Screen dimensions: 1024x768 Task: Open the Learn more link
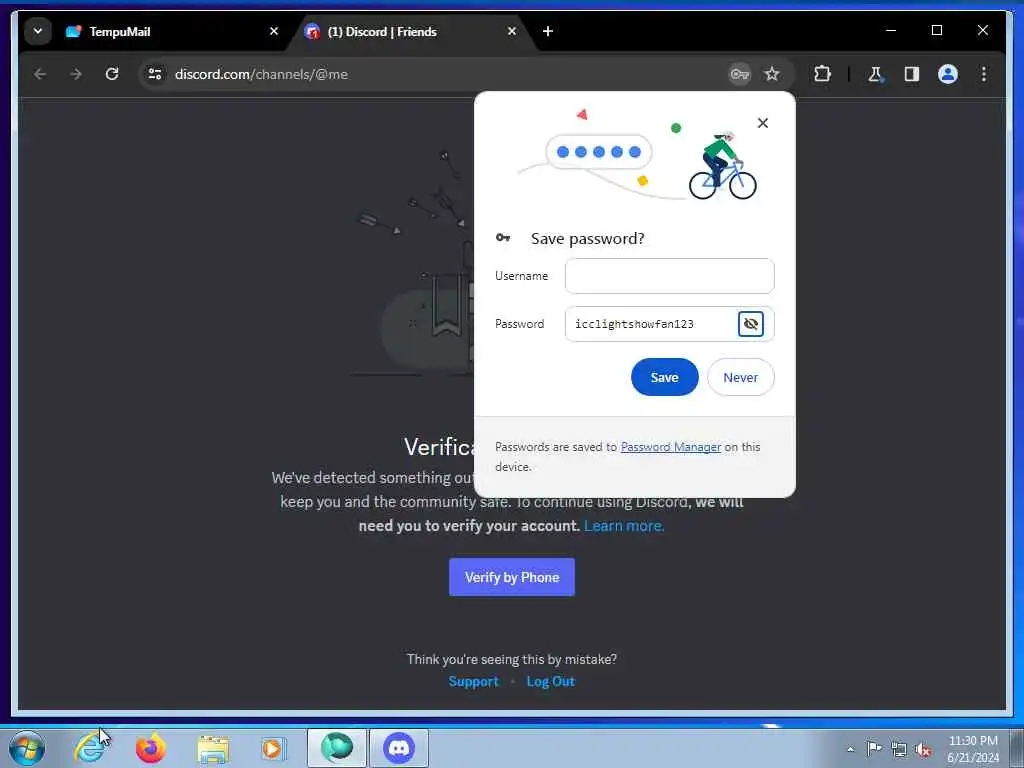point(624,526)
